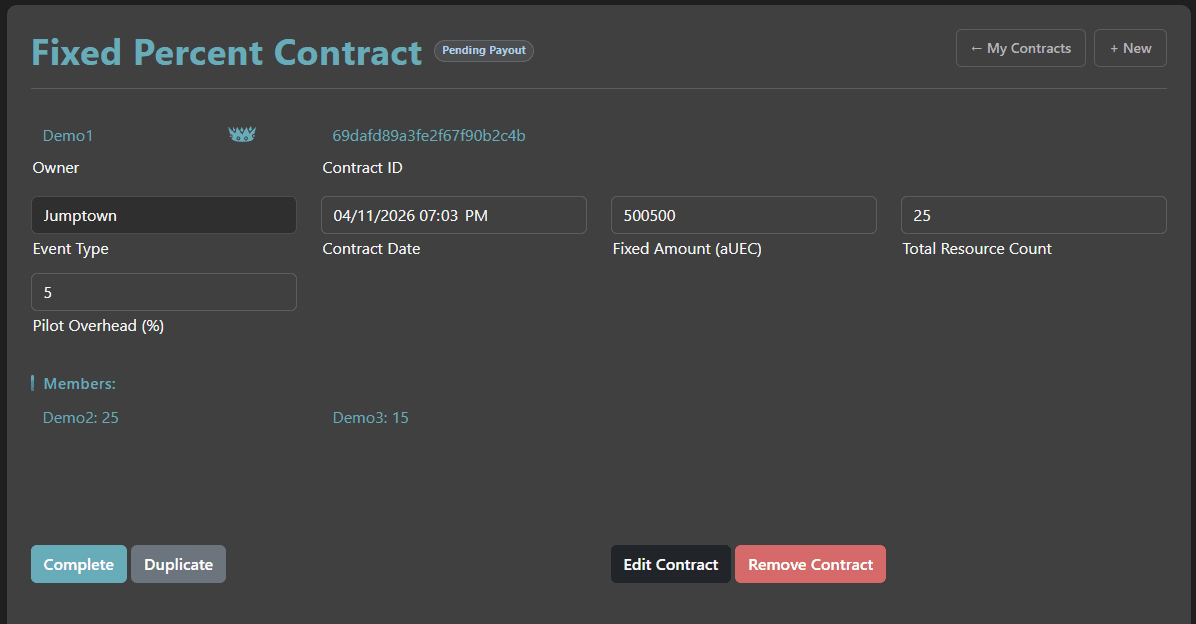This screenshot has height=624, width=1196.
Task: Open the My Contracts page
Action: click(x=1020, y=47)
